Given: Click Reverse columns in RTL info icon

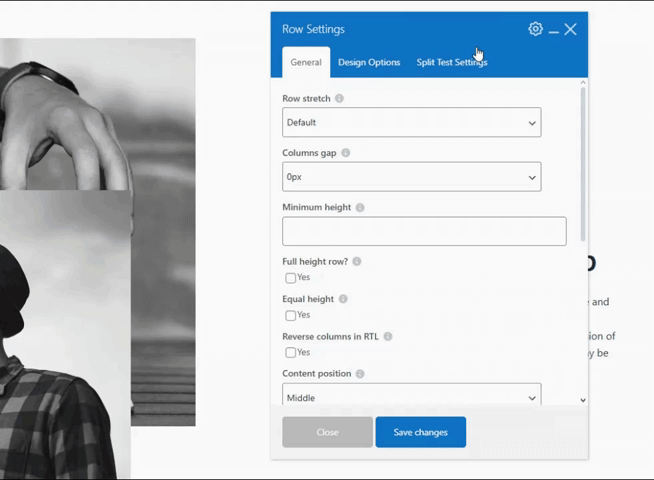Looking at the screenshot, I should [x=388, y=337].
